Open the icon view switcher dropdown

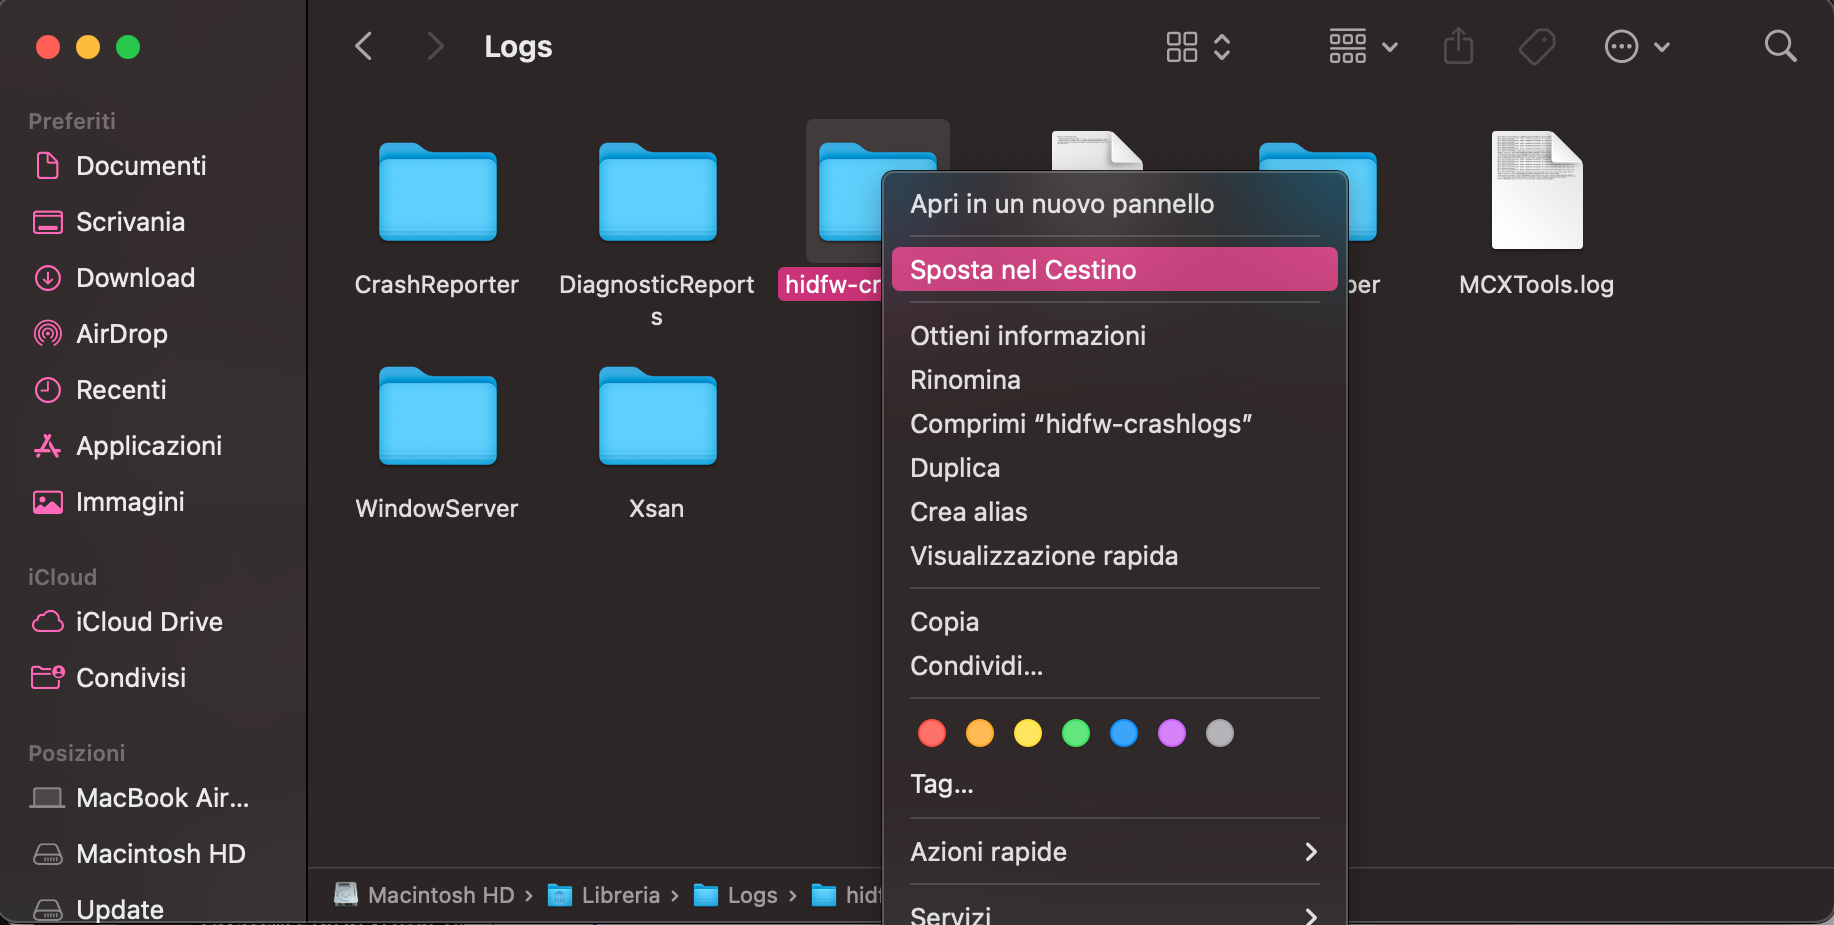(1198, 47)
